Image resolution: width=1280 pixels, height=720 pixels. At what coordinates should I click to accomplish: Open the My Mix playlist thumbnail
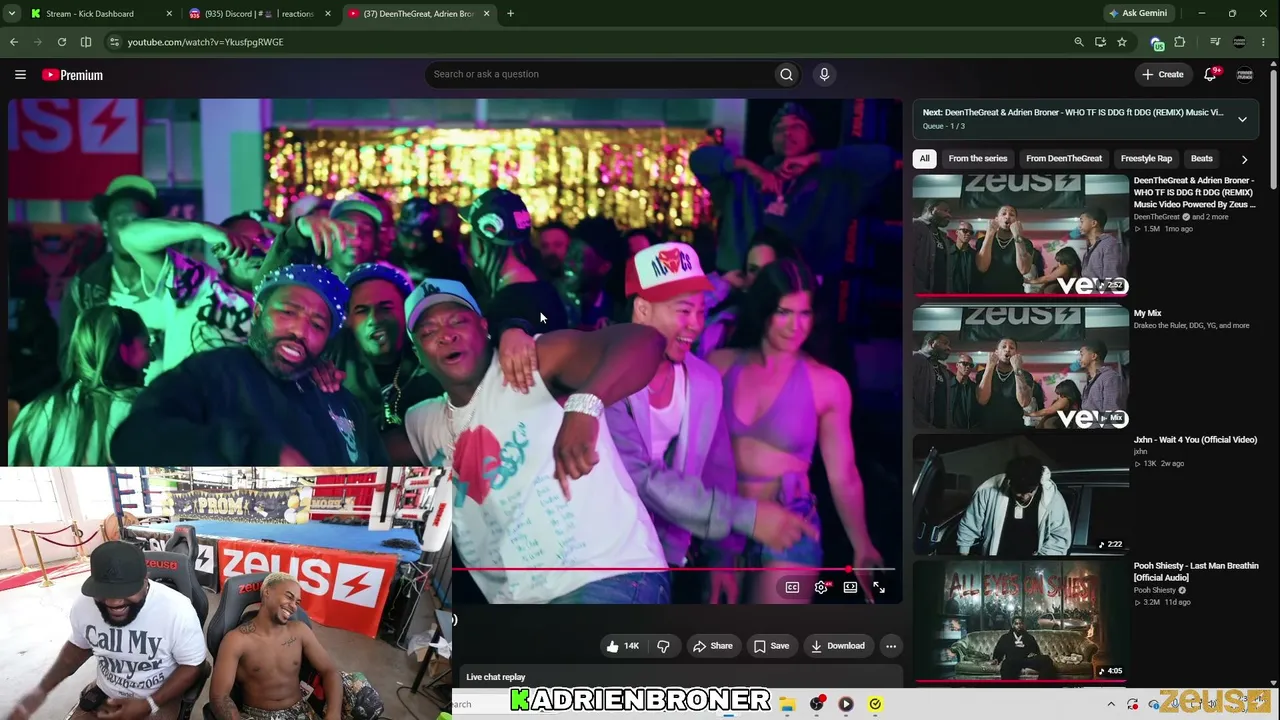pos(1020,367)
